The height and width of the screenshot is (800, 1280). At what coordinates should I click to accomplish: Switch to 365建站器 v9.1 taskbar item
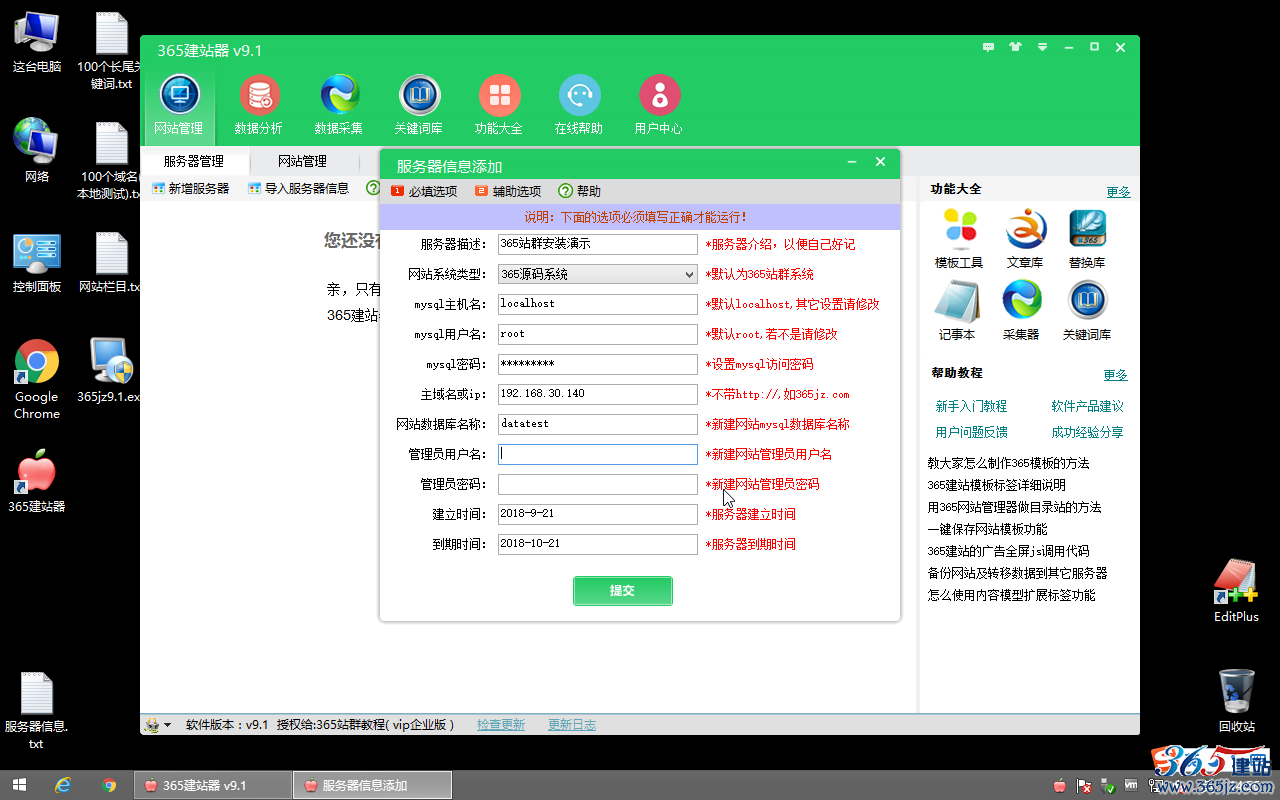[x=212, y=785]
